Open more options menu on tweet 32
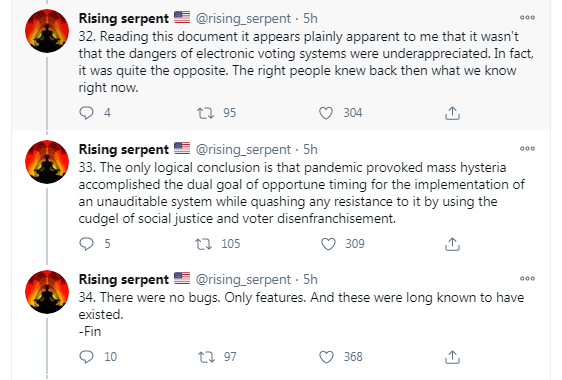This screenshot has width=562, height=380. point(527,18)
